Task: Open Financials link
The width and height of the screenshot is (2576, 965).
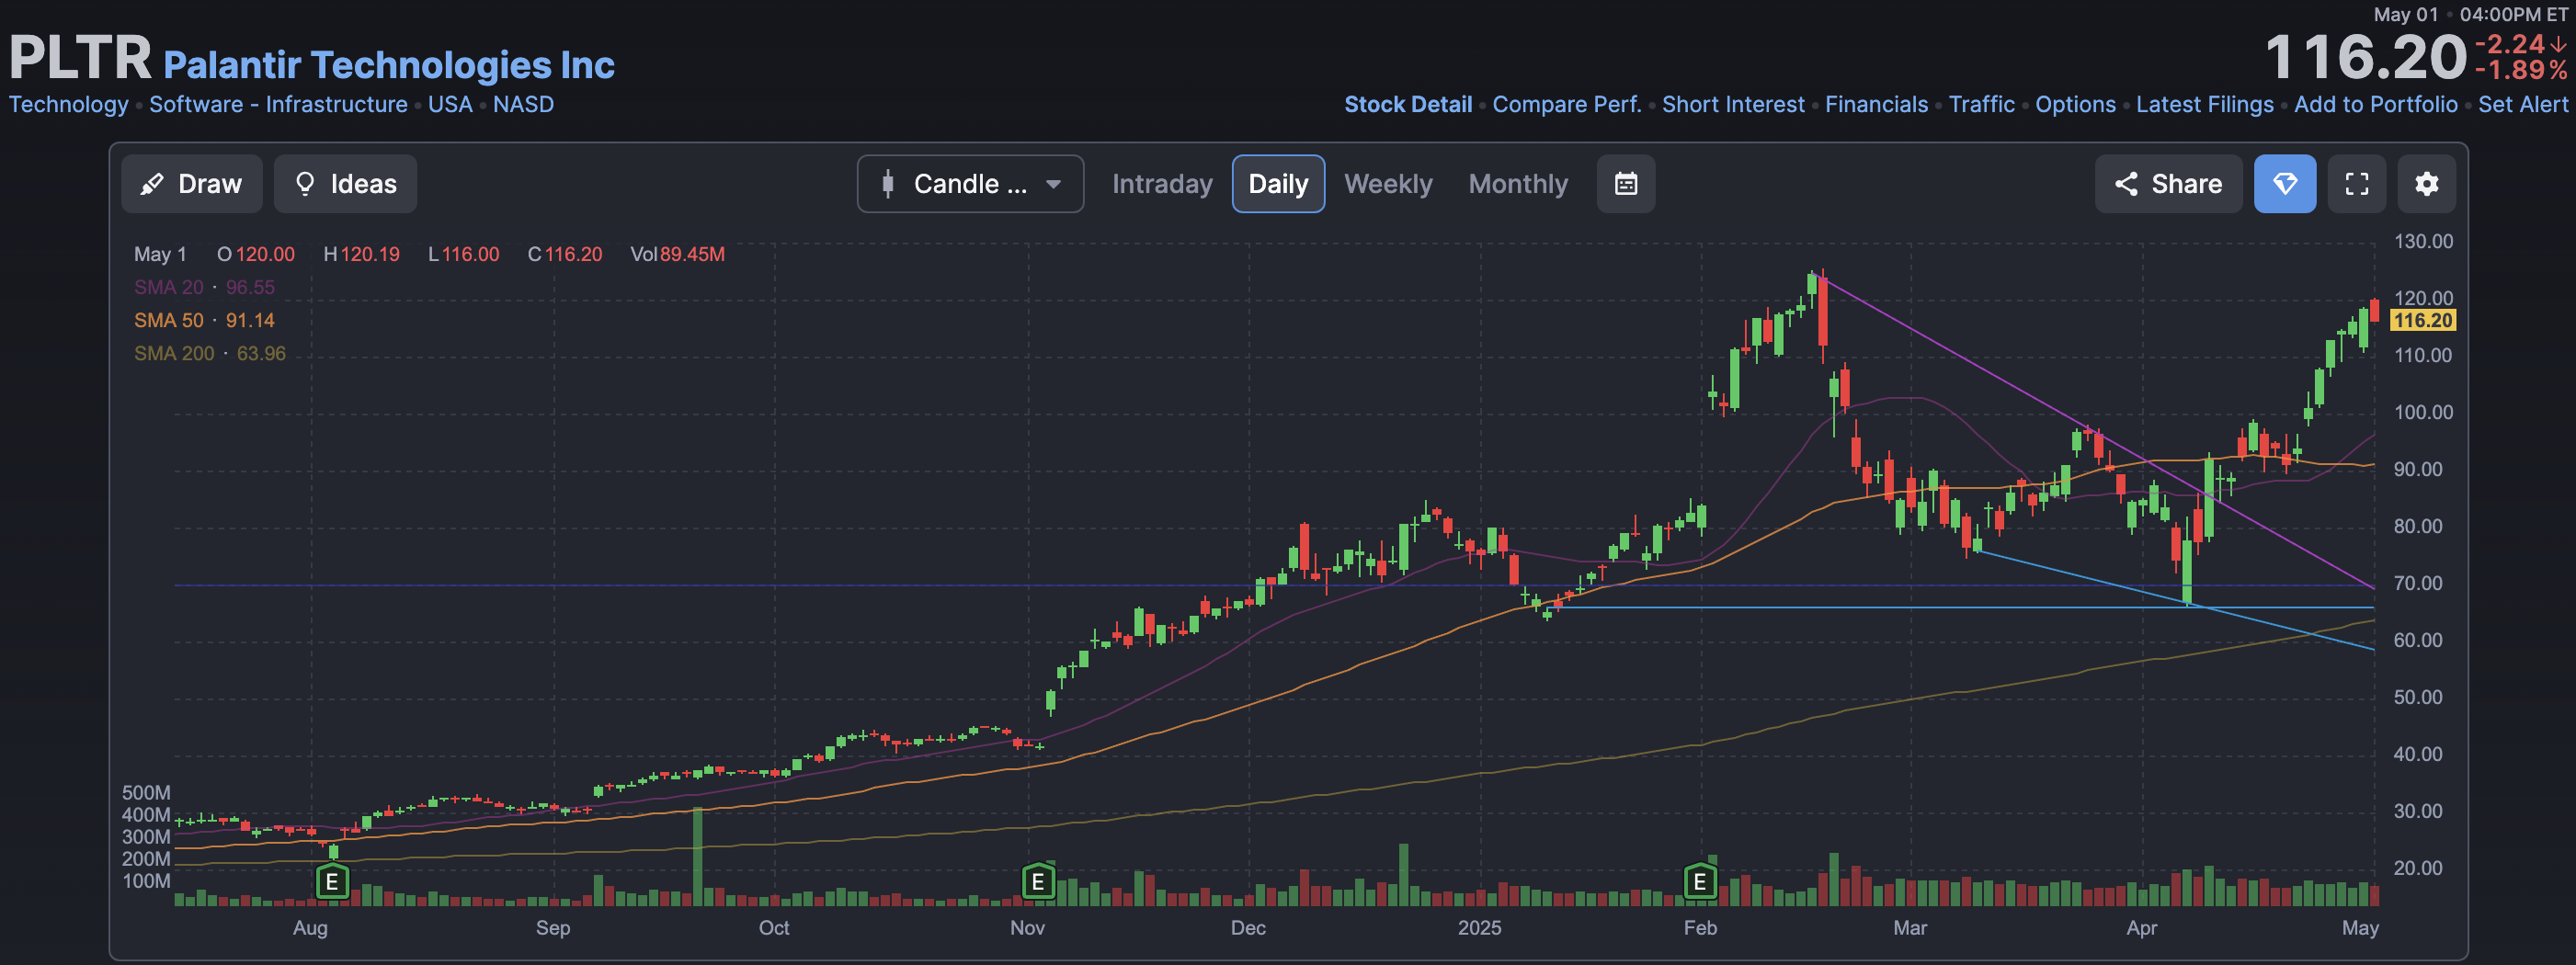Action: point(1876,104)
